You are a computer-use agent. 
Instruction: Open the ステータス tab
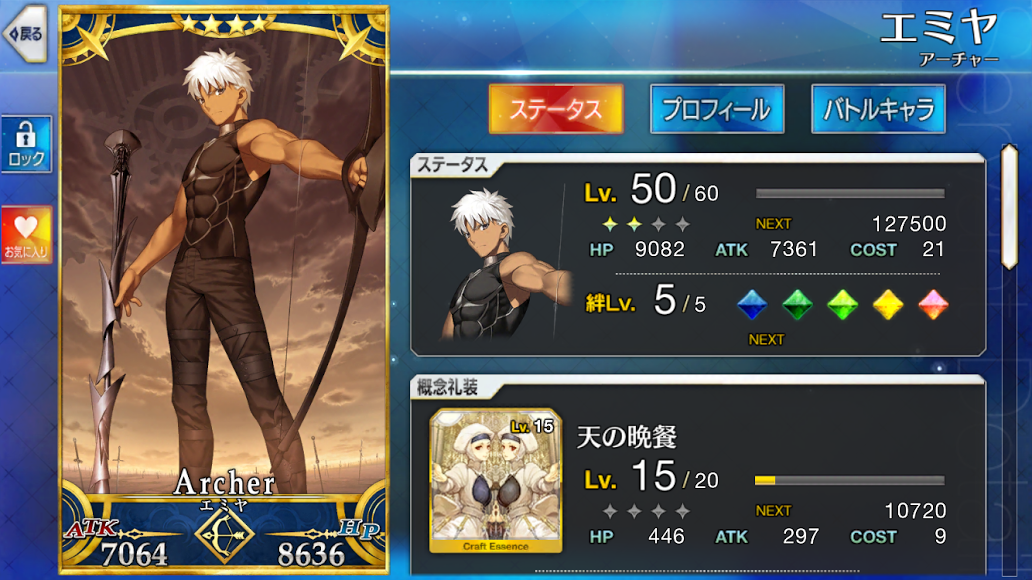[x=556, y=109]
